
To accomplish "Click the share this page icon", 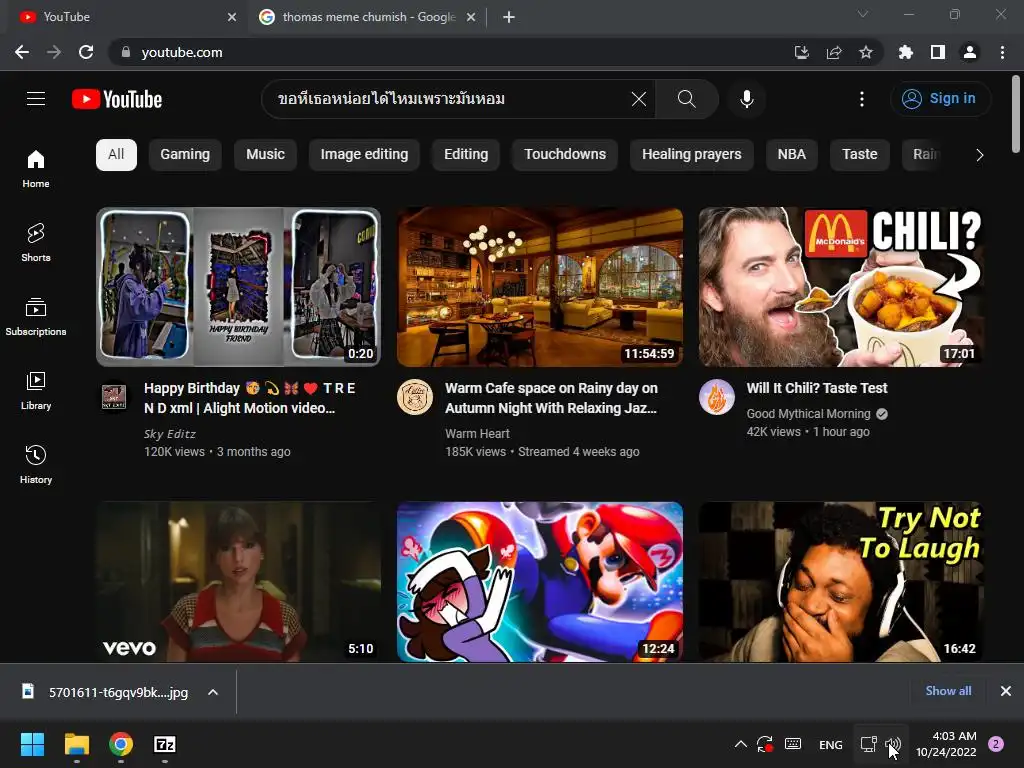I will (x=833, y=52).
